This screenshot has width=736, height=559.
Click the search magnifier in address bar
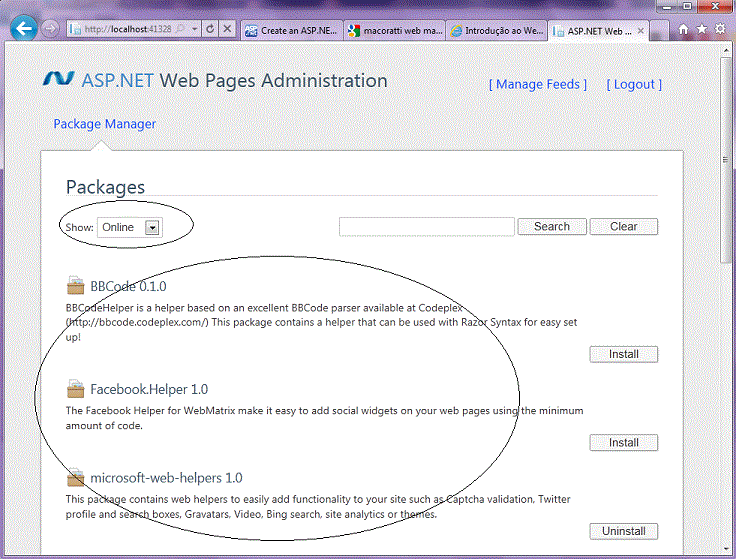pyautogui.click(x=180, y=29)
